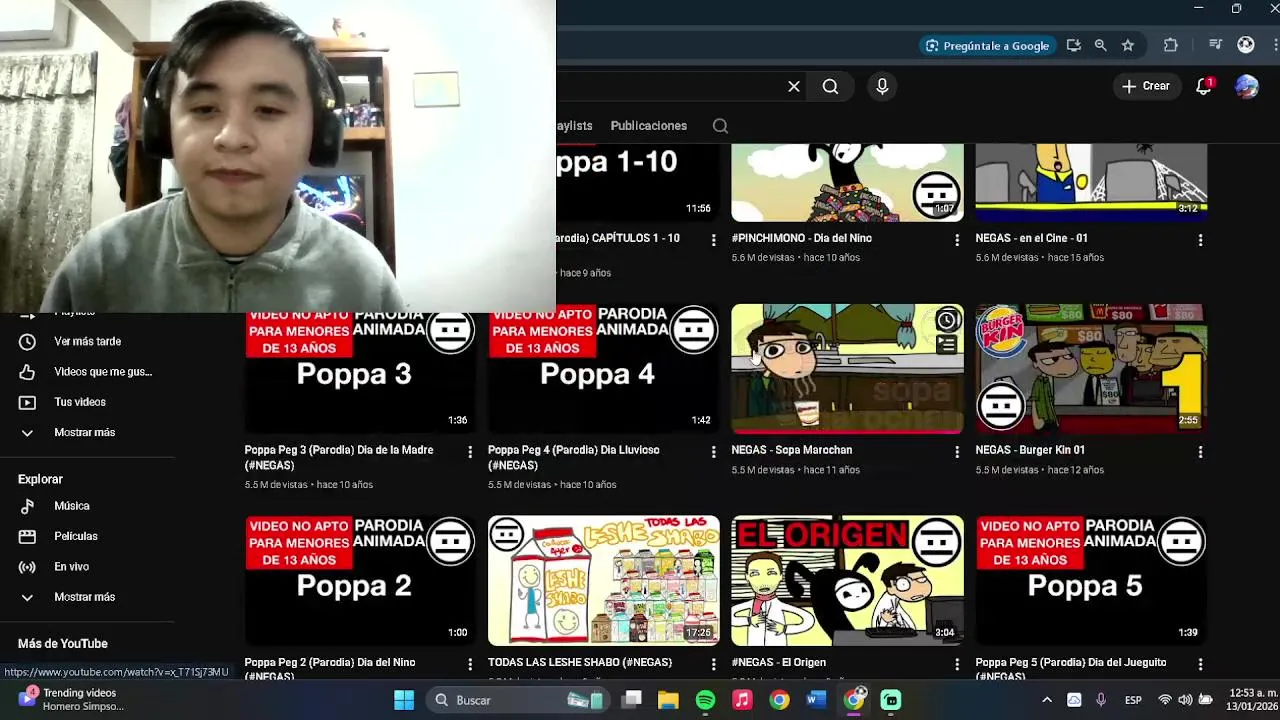
Task: Add Sopa Marochan to Watch Later clock icon
Action: point(946,321)
